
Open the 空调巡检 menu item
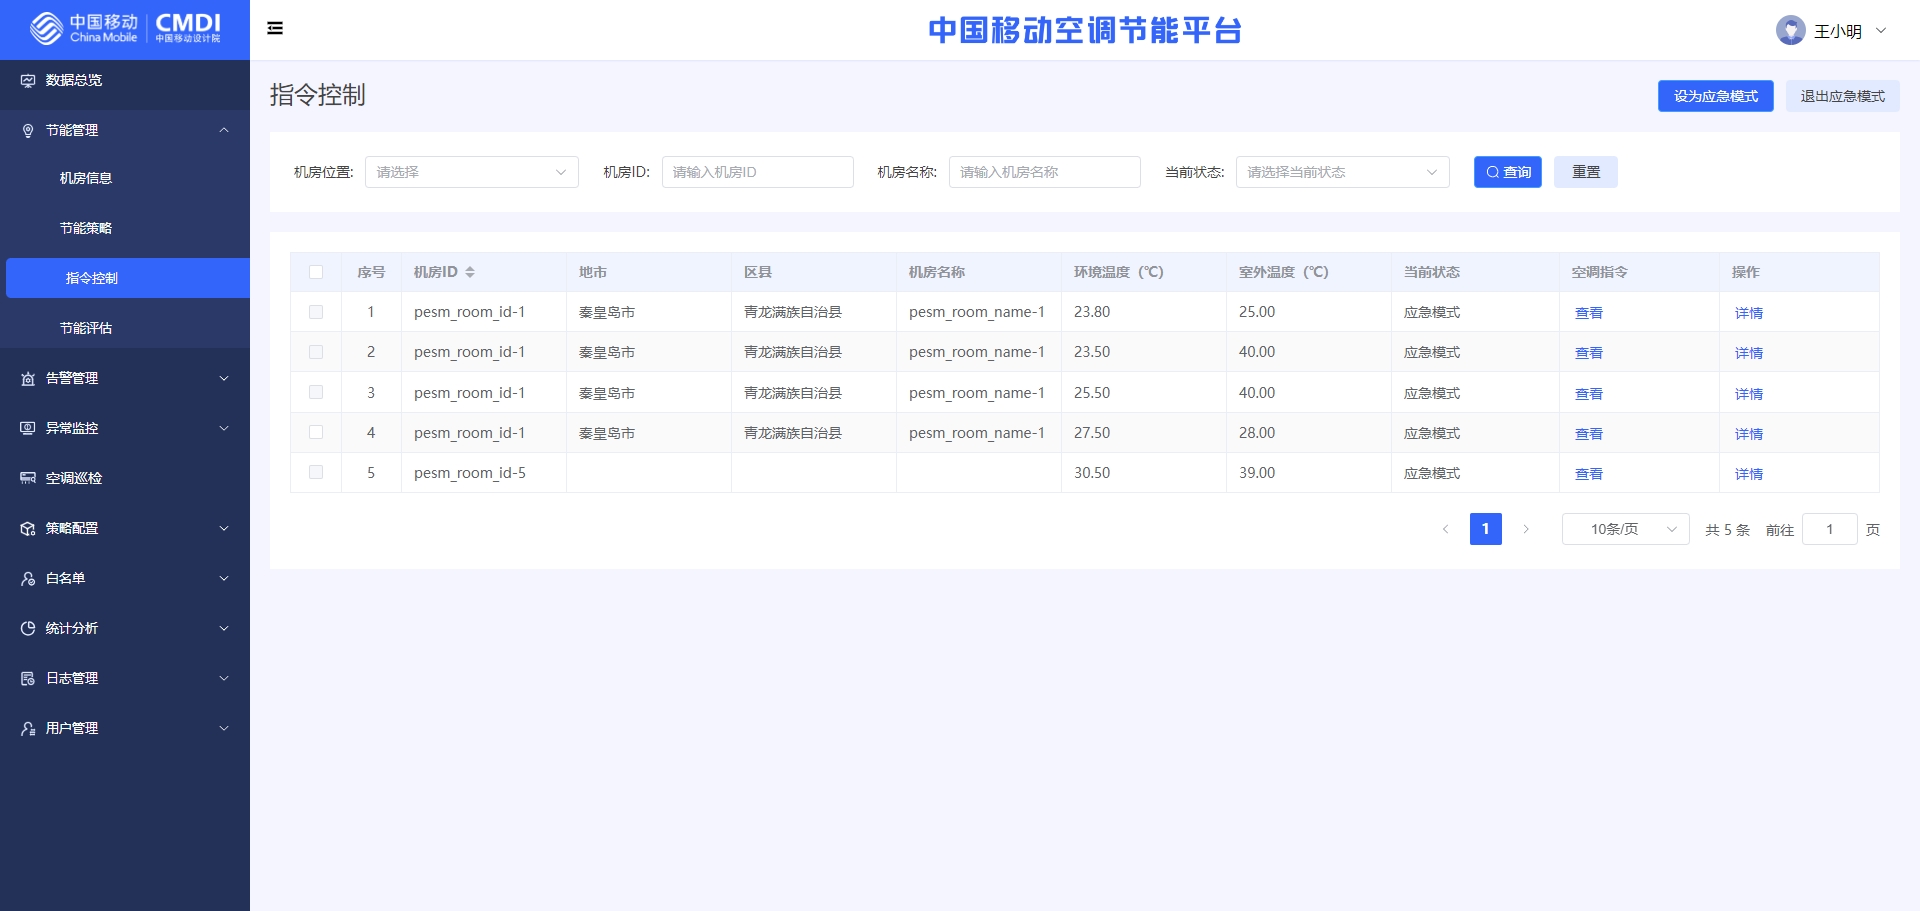coord(125,478)
